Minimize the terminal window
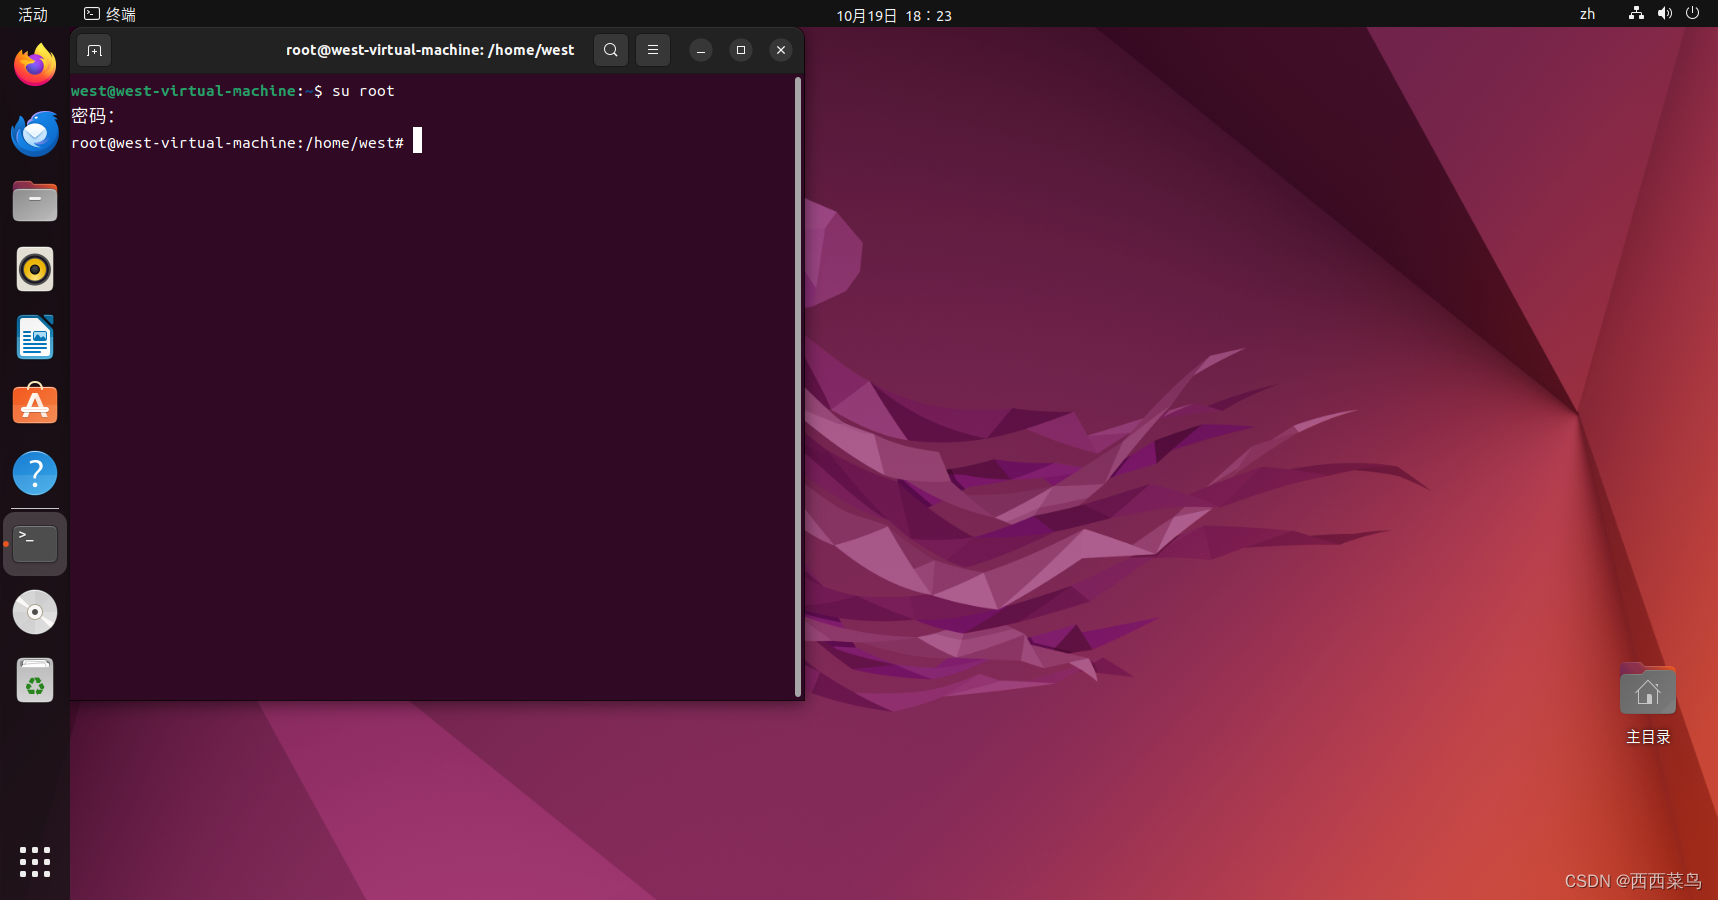1718x900 pixels. point(701,50)
